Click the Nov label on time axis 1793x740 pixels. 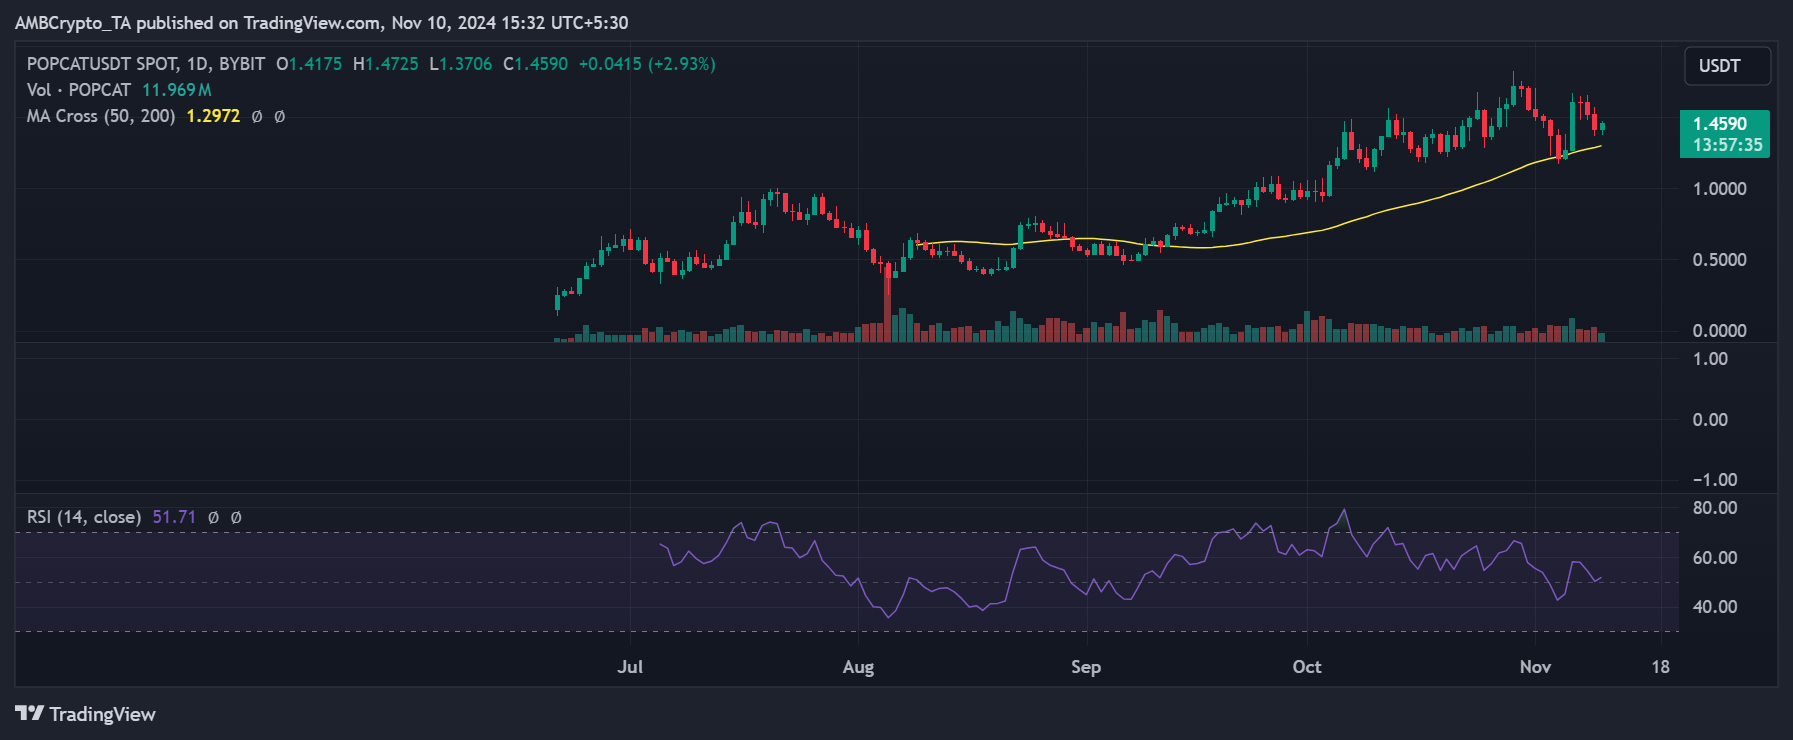point(1535,667)
